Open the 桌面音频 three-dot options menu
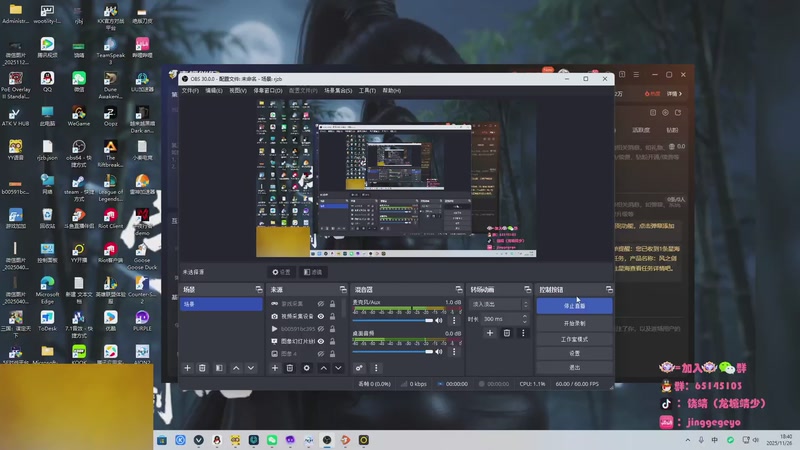Image resolution: width=800 pixels, height=450 pixels. coord(455,351)
